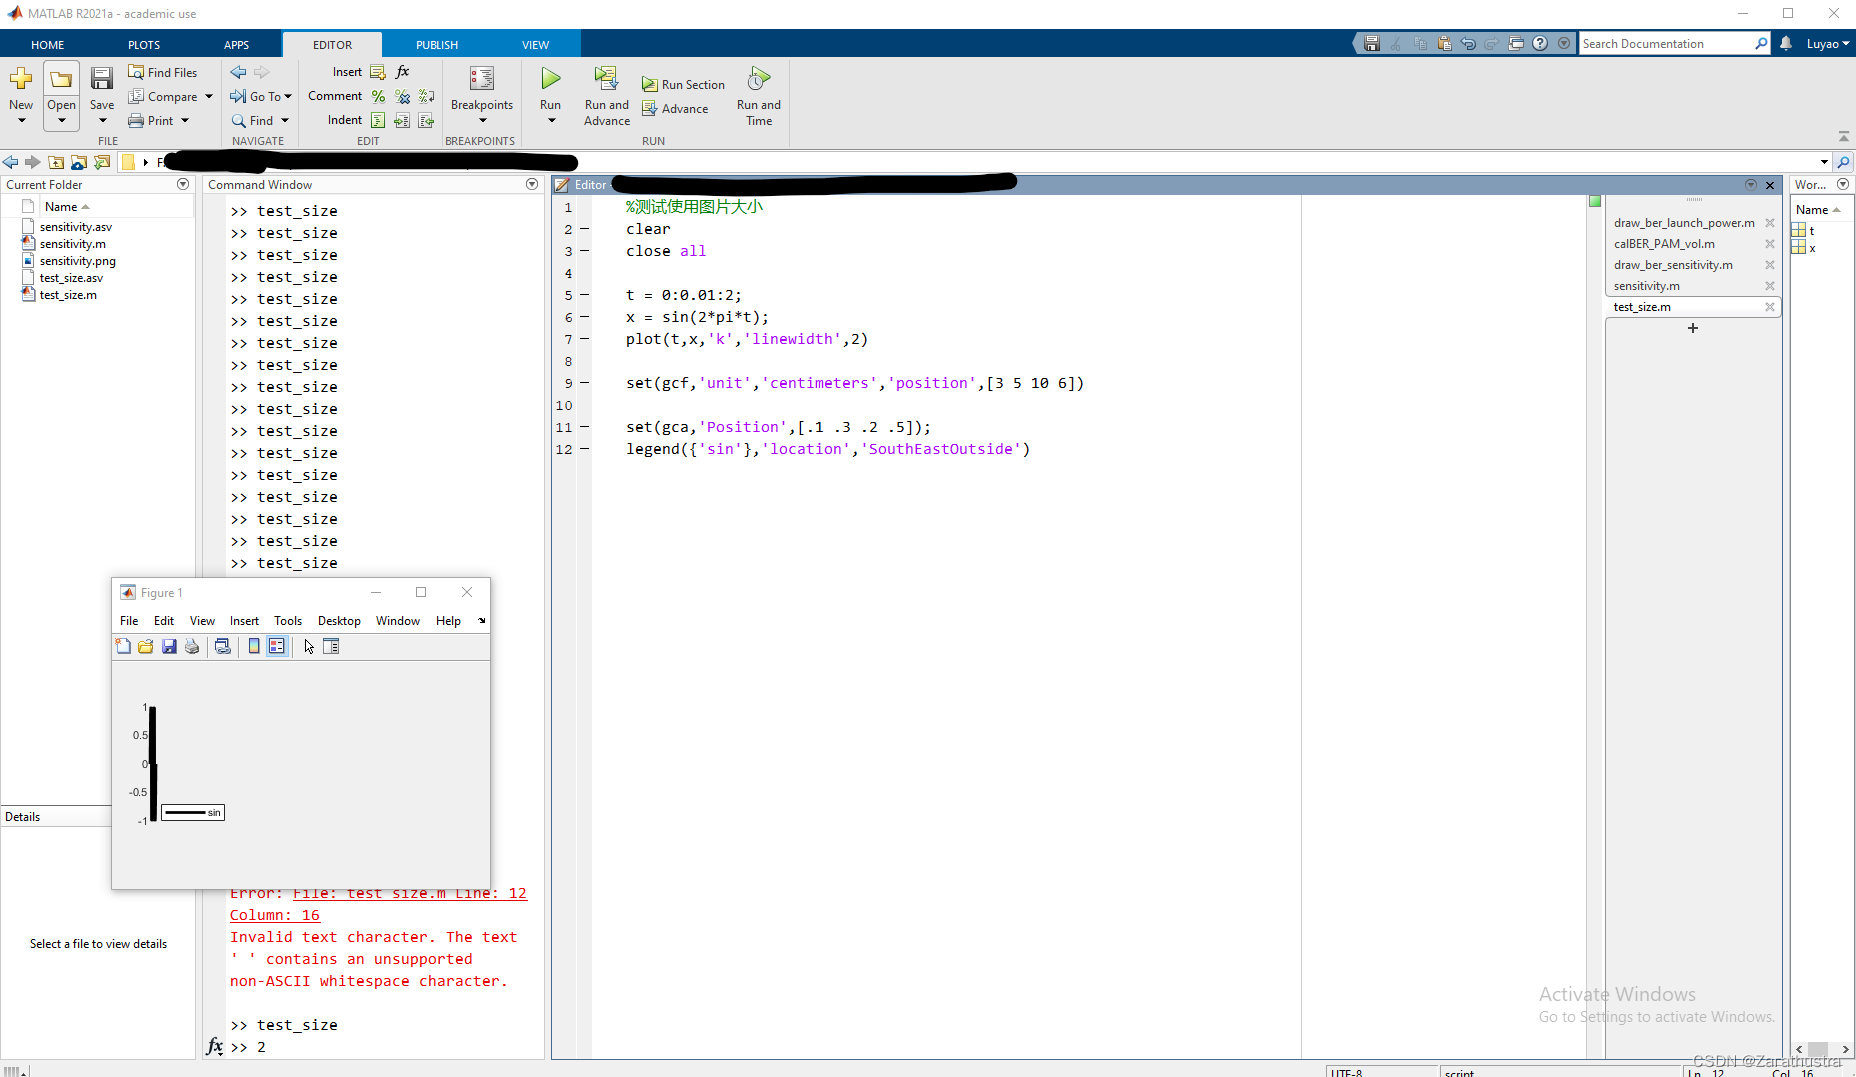Viewport: 1856px width, 1077px height.
Task: Toggle breakpoint dash on line 9
Action: click(585, 383)
